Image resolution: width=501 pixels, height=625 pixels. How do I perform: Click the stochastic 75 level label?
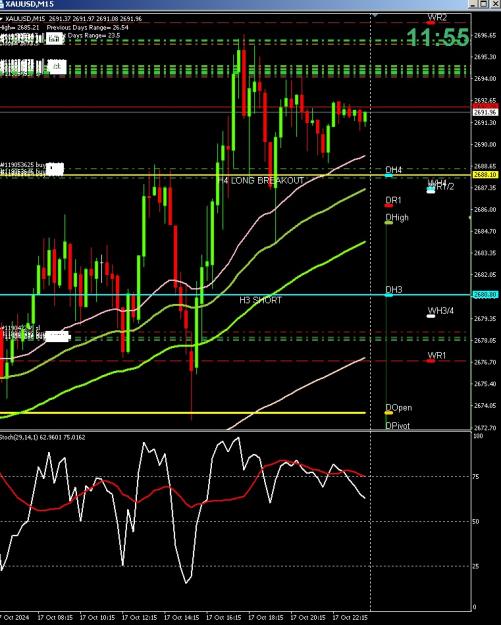(475, 476)
